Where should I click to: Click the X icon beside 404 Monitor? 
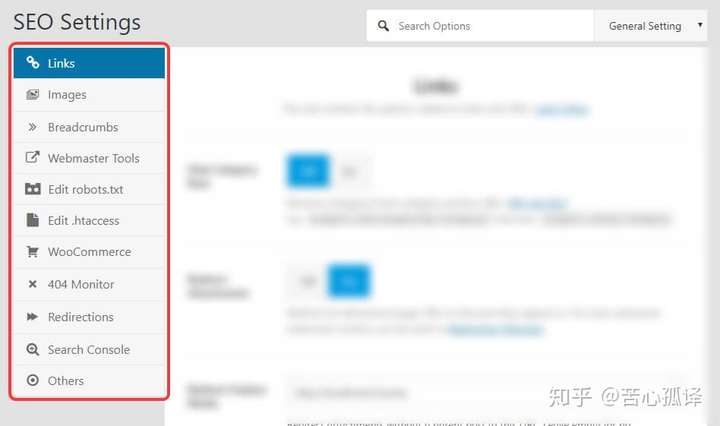(32, 284)
